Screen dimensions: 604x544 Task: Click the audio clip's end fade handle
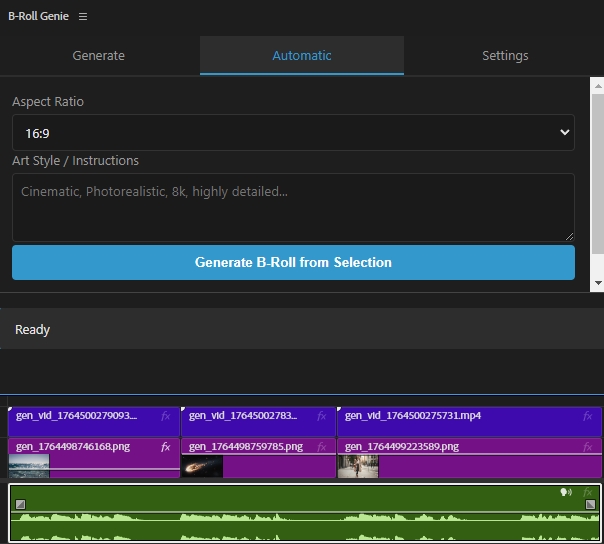tap(590, 504)
